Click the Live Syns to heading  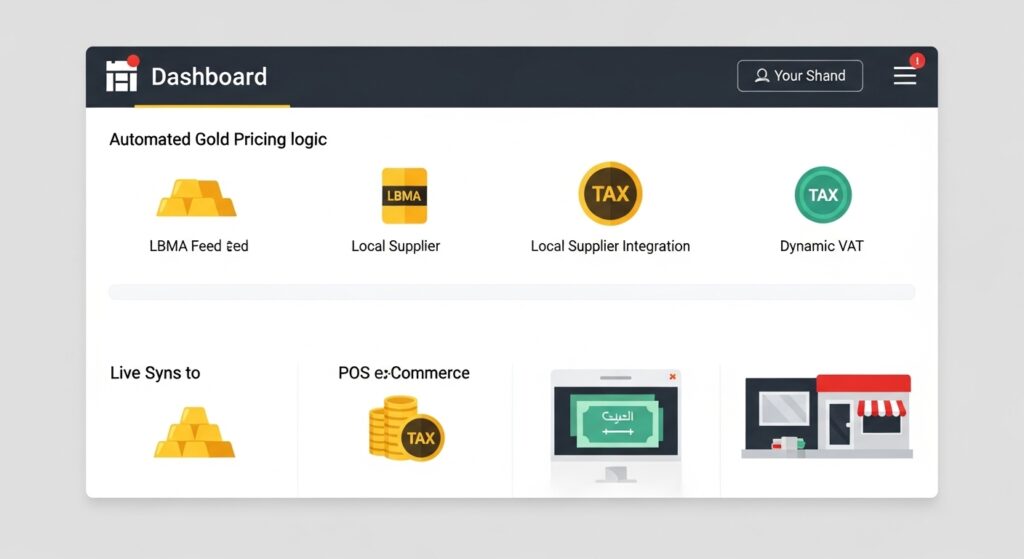pos(155,373)
